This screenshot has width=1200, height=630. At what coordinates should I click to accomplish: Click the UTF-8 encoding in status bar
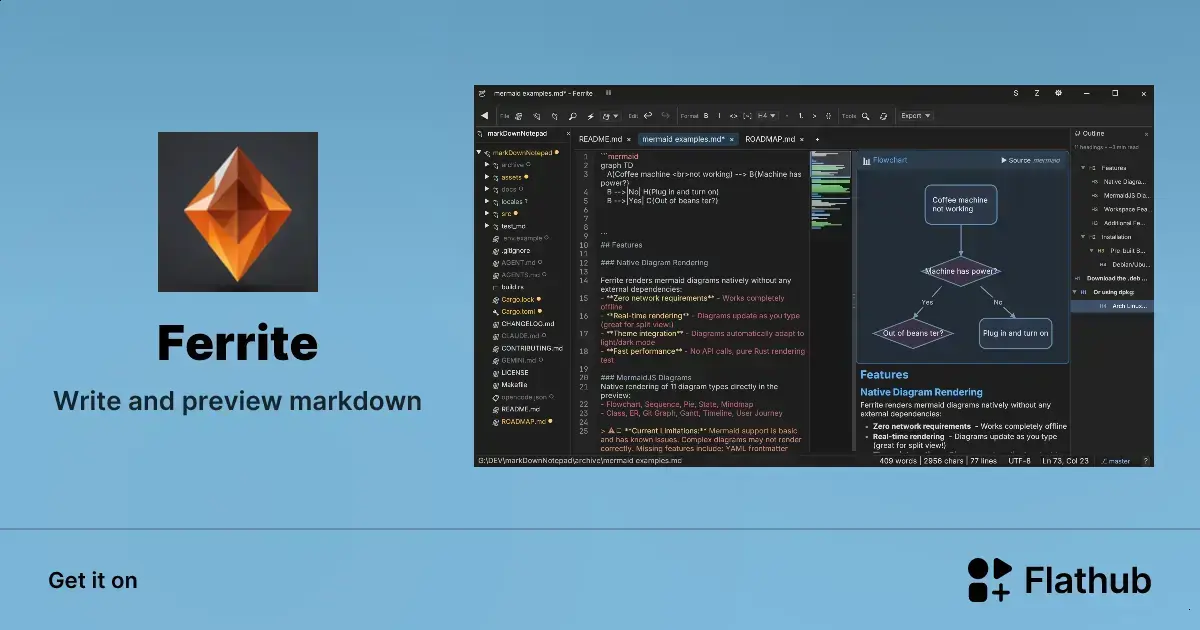click(1020, 461)
